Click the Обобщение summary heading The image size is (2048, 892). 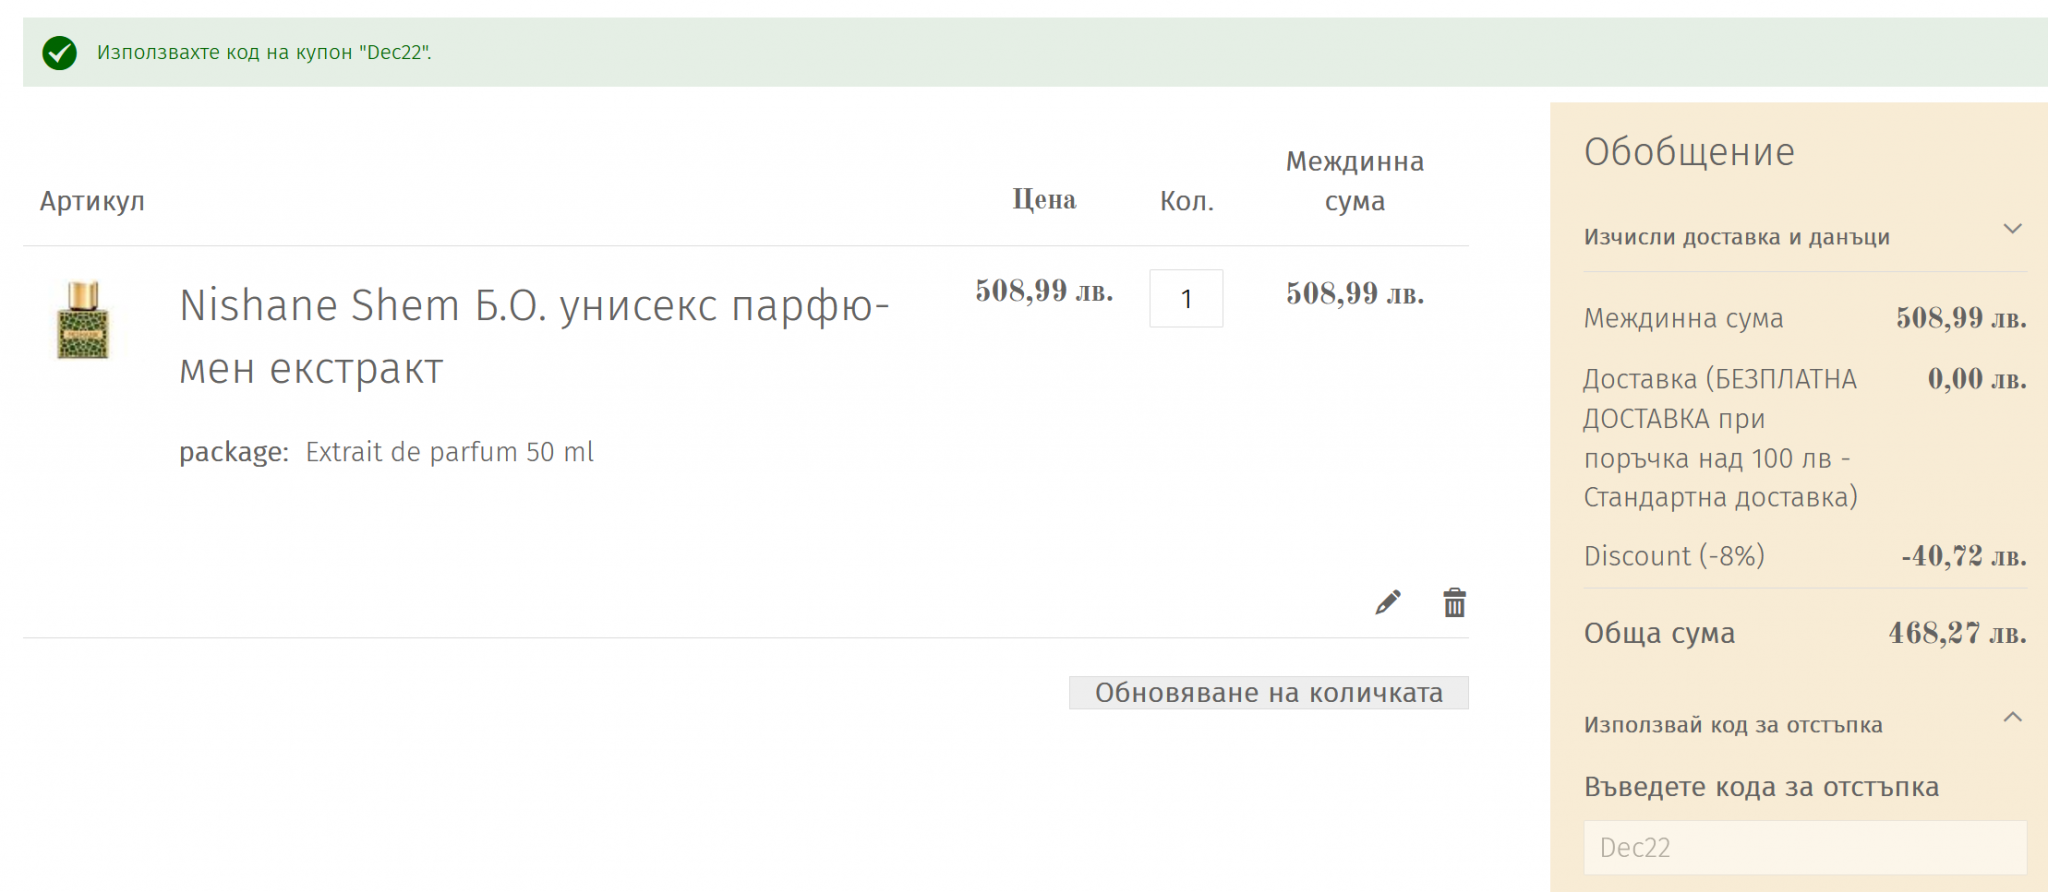1689,152
